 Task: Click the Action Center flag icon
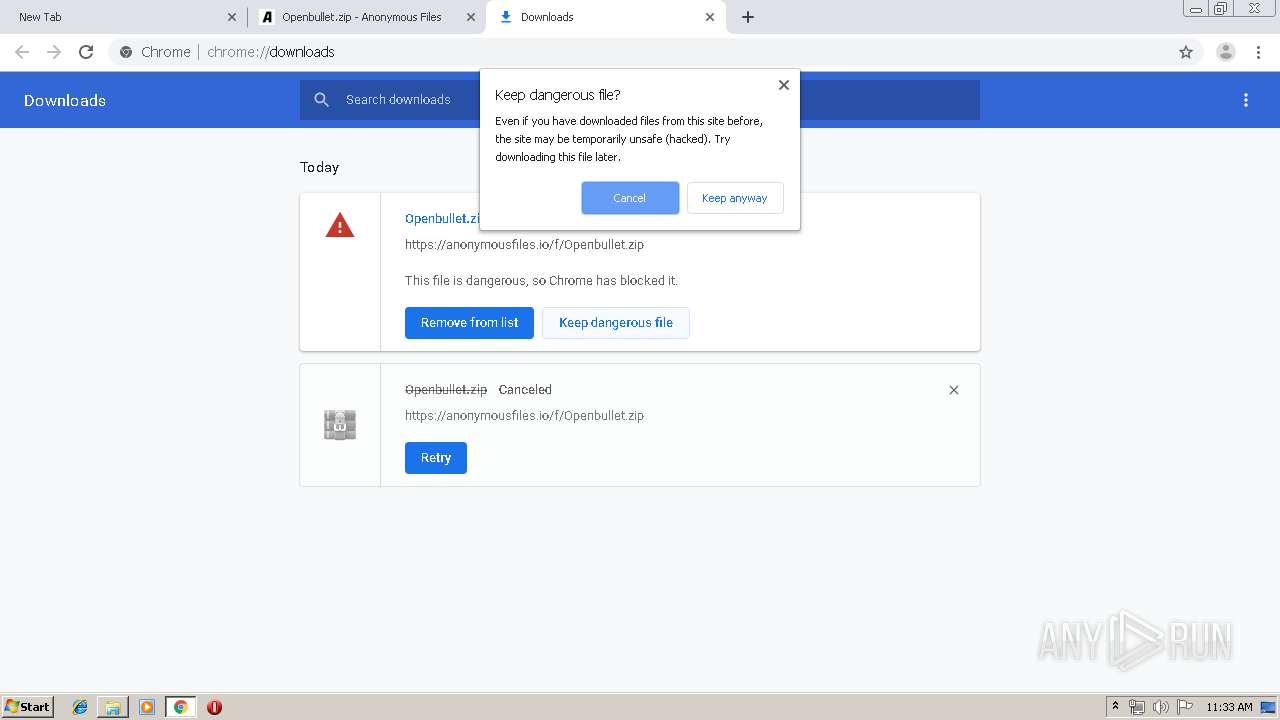pyautogui.click(x=1185, y=707)
